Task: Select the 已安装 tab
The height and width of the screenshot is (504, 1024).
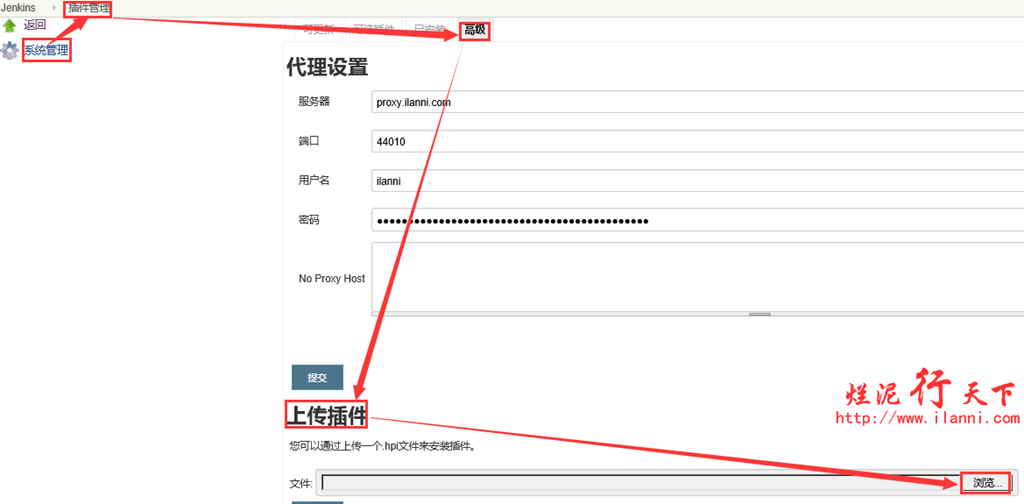Action: 429,30
